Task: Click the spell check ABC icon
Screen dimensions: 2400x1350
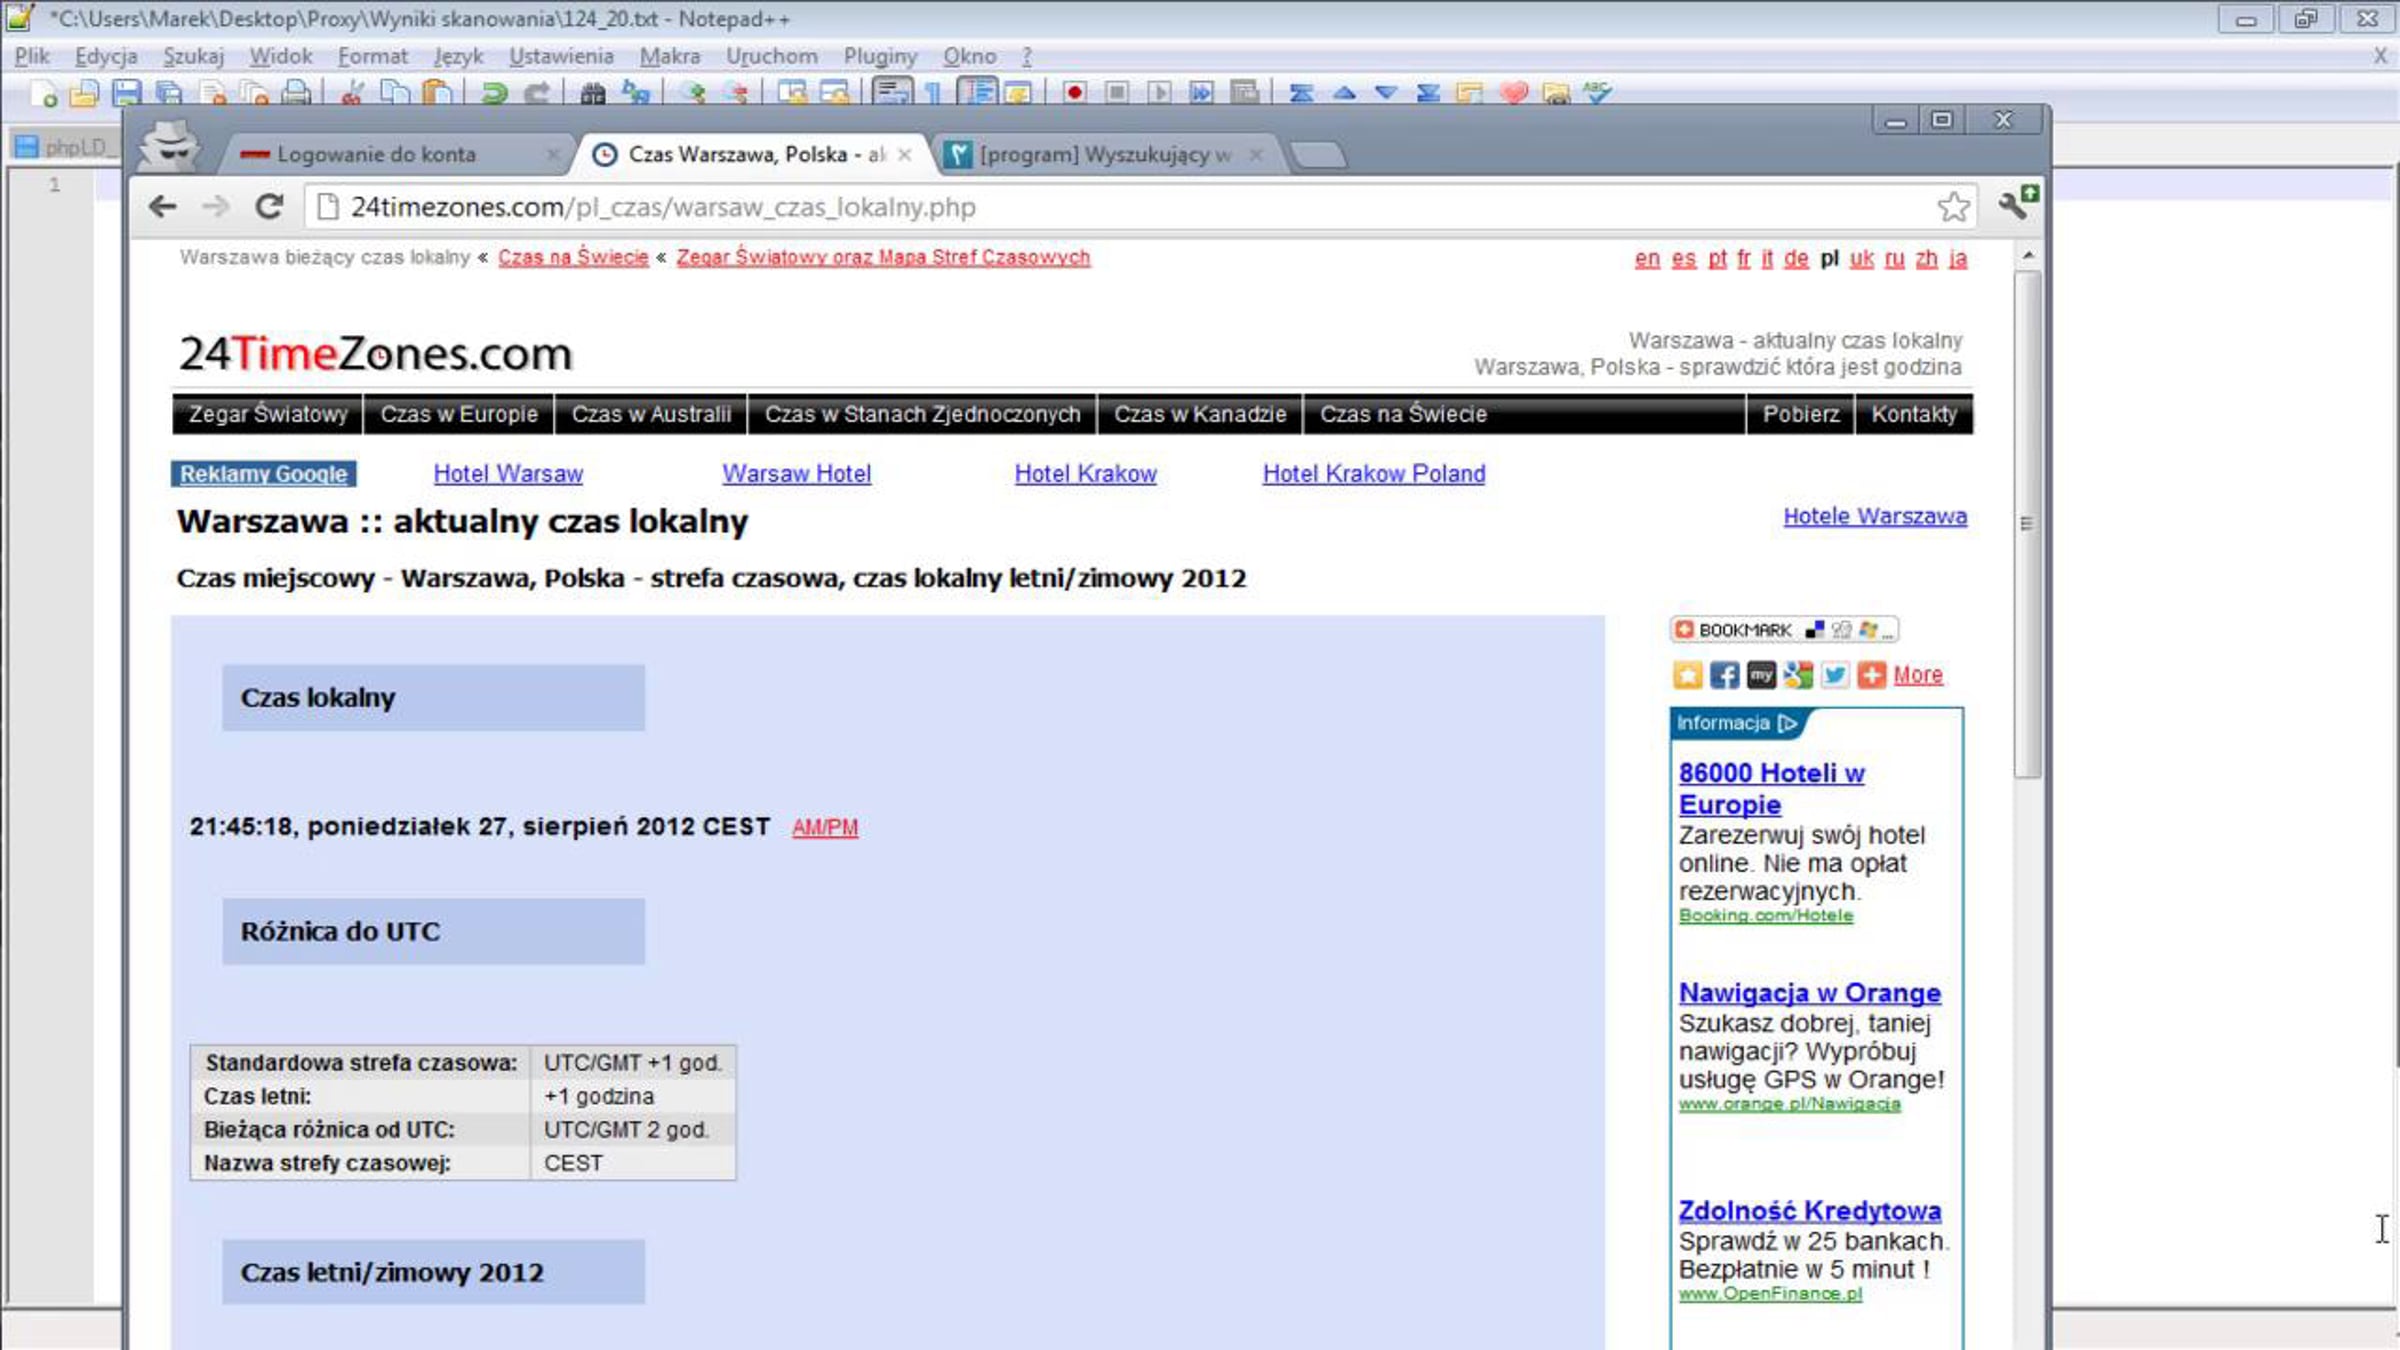Action: click(1598, 93)
